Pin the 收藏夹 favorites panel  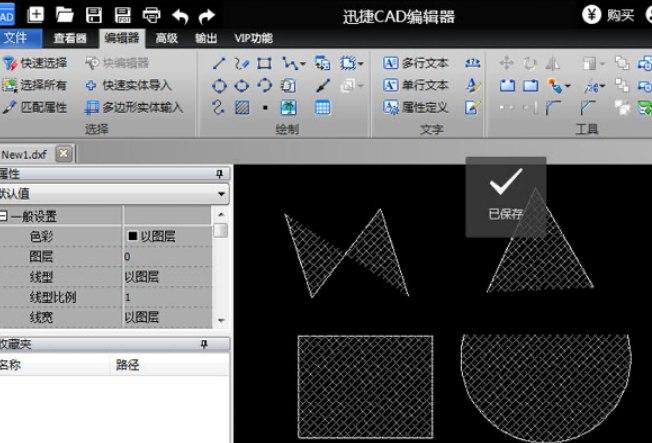click(x=204, y=344)
